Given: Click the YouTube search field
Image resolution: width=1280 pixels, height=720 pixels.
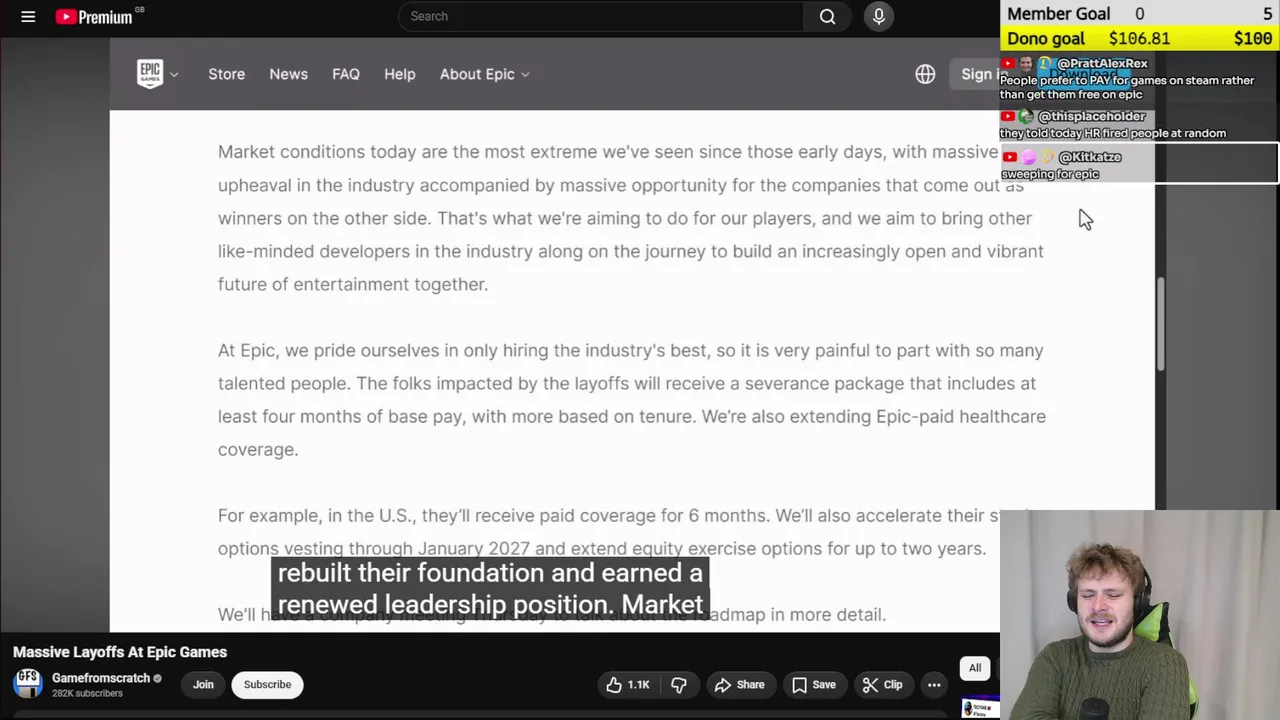Looking at the screenshot, I should click(600, 16).
